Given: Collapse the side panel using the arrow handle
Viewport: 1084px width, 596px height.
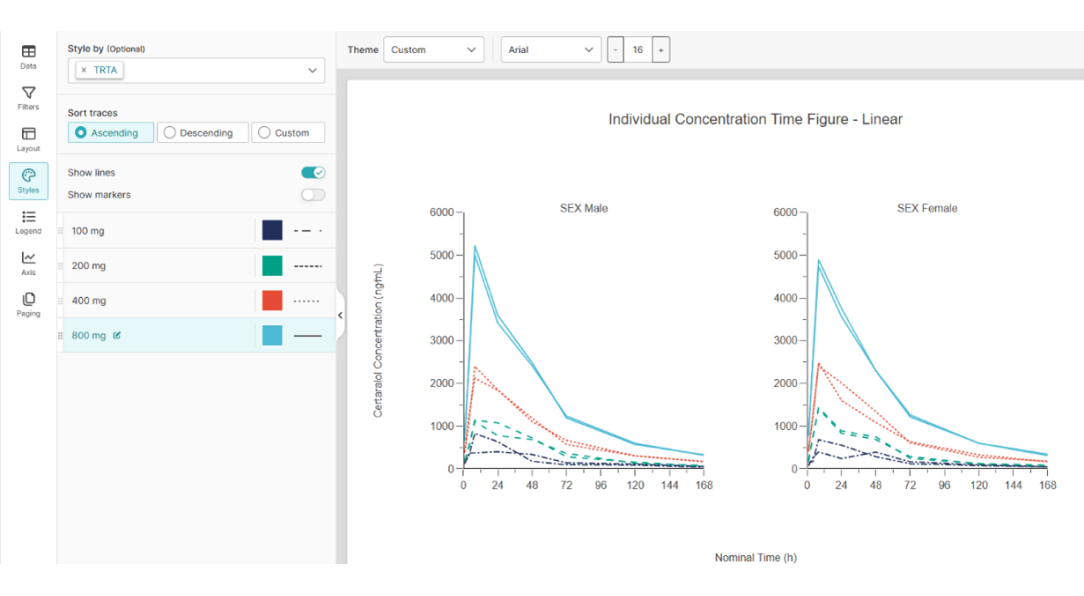Looking at the screenshot, I should (340, 315).
